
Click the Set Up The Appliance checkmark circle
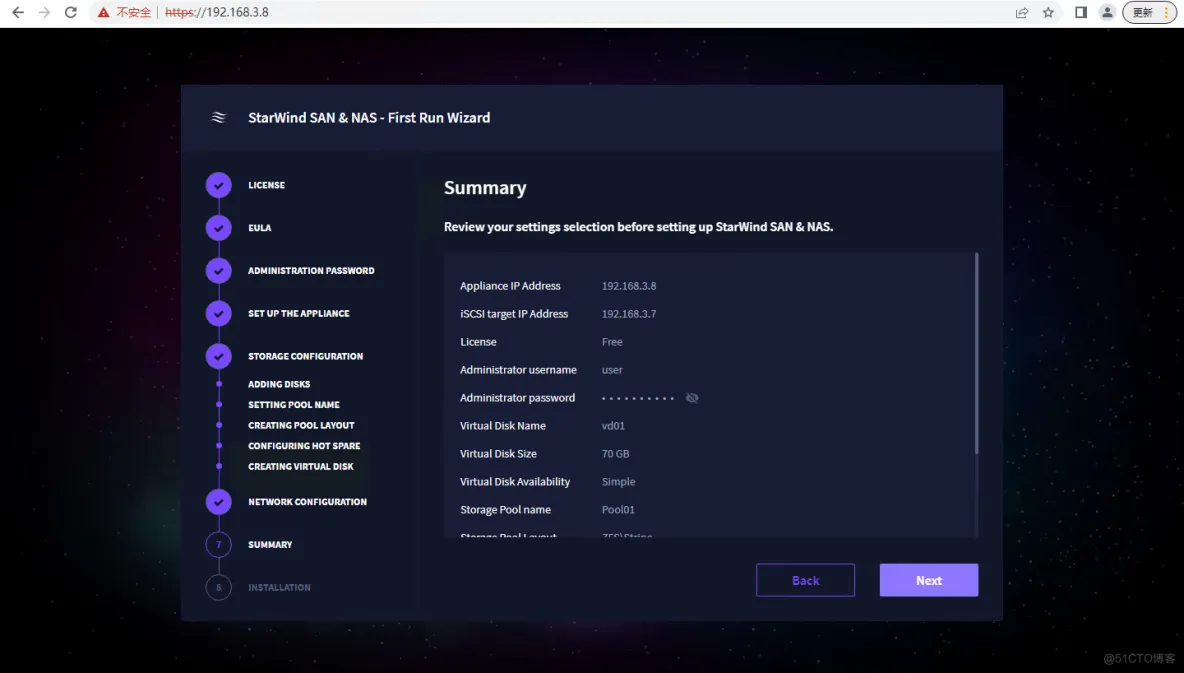218,313
